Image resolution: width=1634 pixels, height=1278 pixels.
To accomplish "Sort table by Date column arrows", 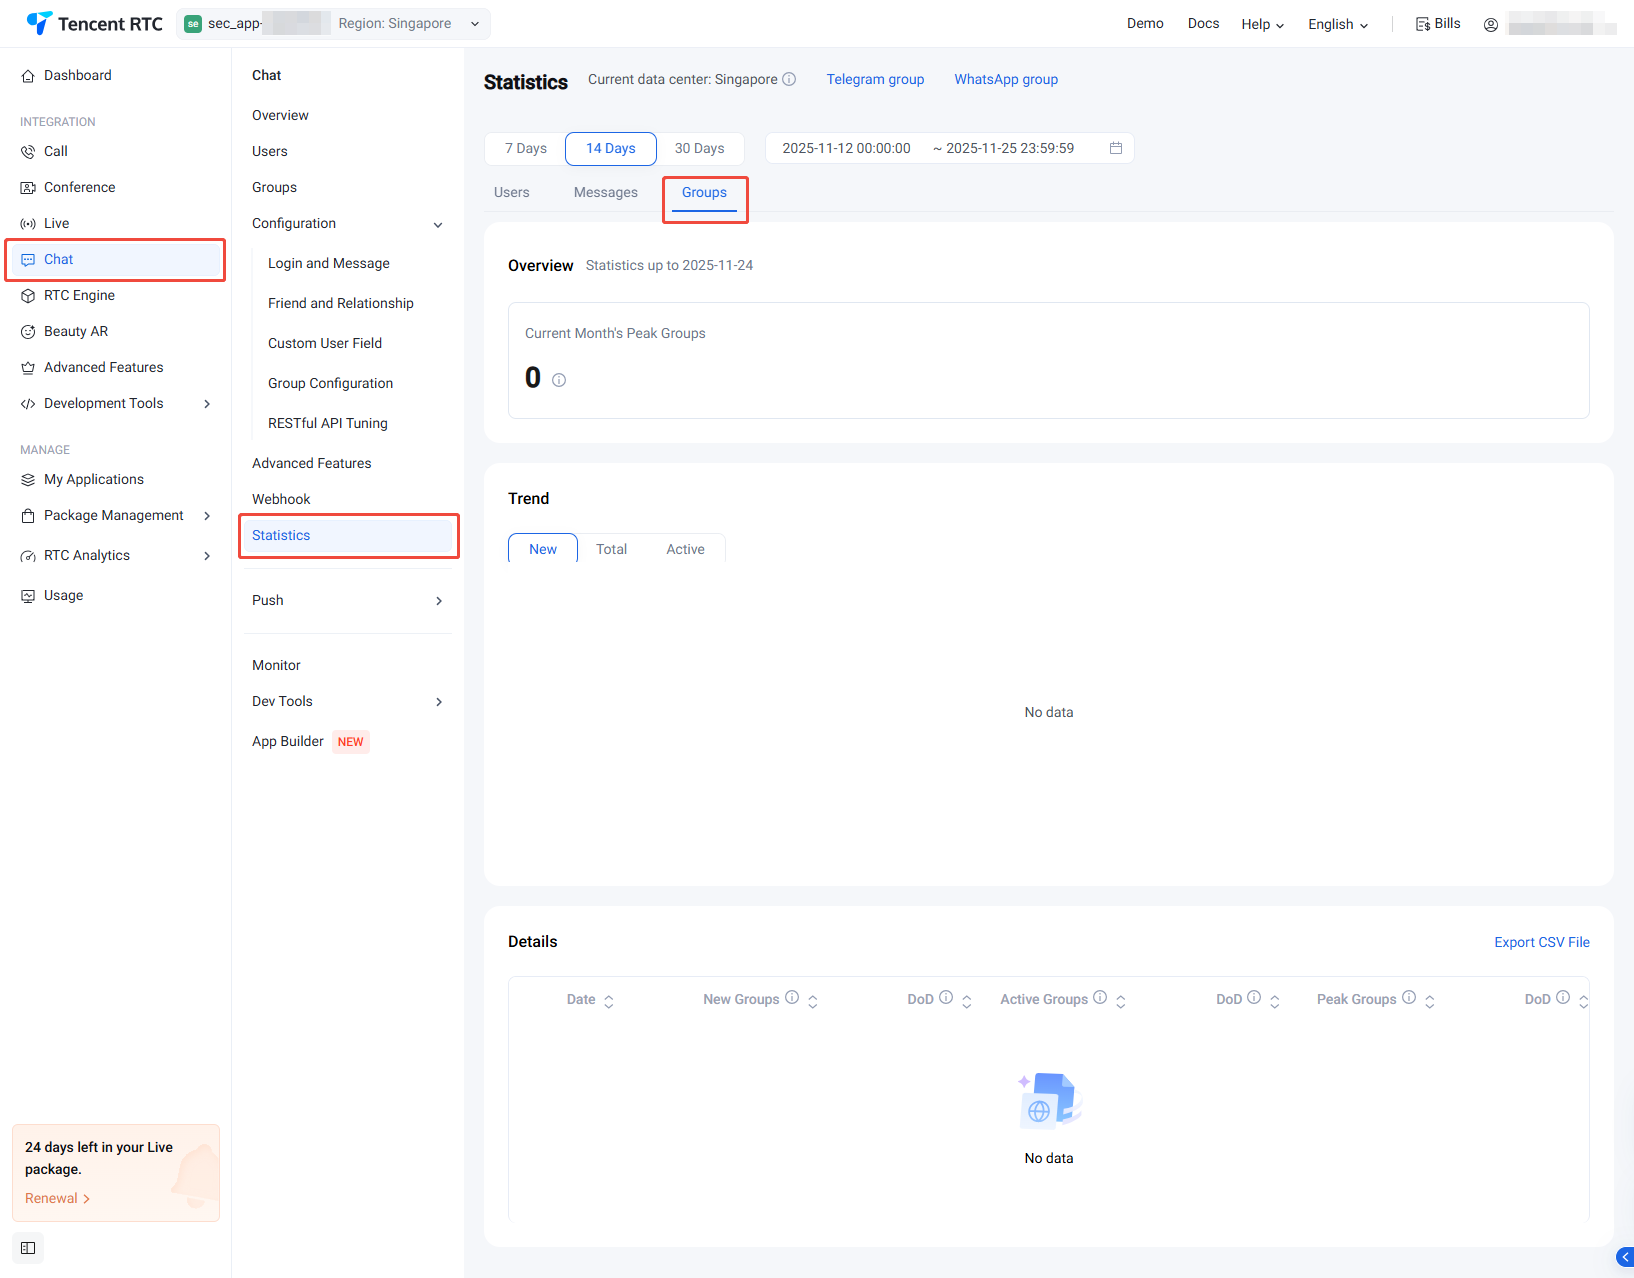I will point(608,1000).
